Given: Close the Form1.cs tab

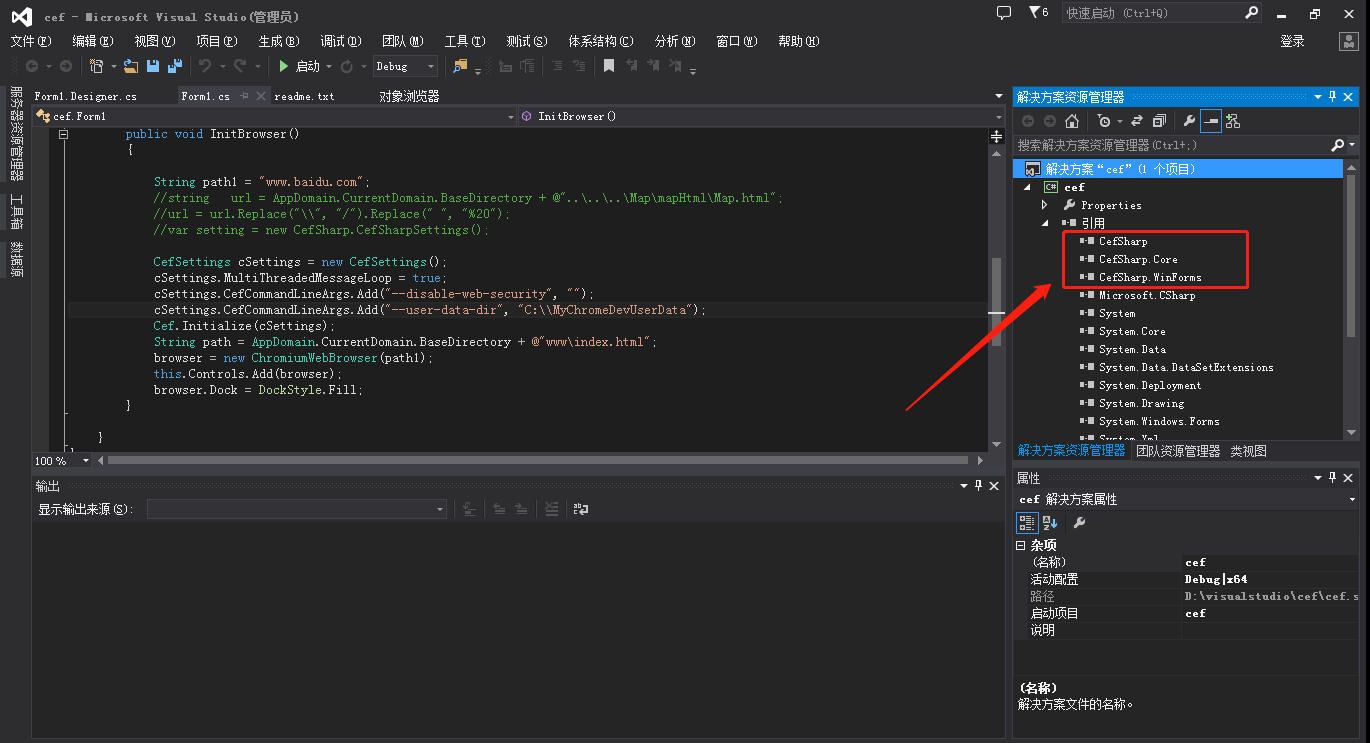Looking at the screenshot, I should click(262, 96).
